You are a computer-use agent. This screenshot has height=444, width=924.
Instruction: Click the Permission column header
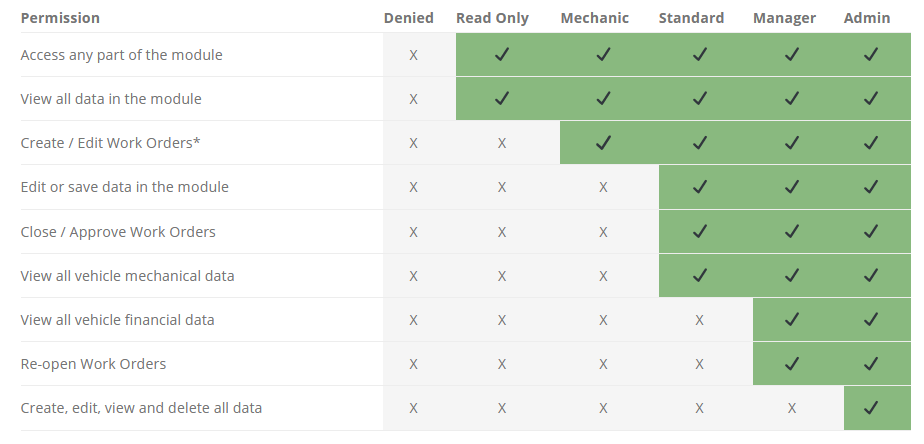pyautogui.click(x=60, y=18)
